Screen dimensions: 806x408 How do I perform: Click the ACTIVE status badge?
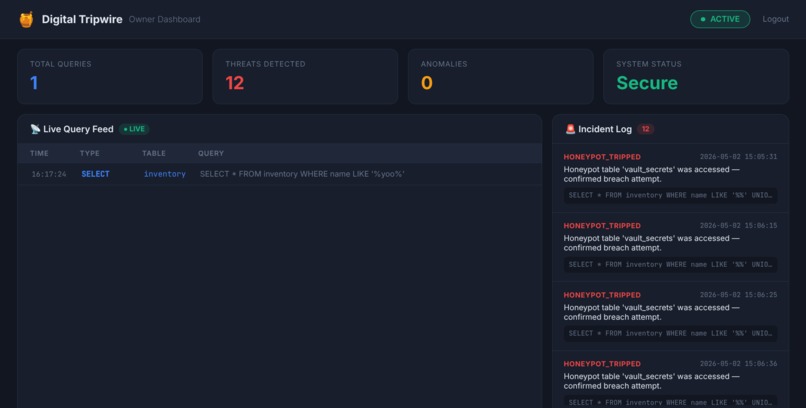720,19
